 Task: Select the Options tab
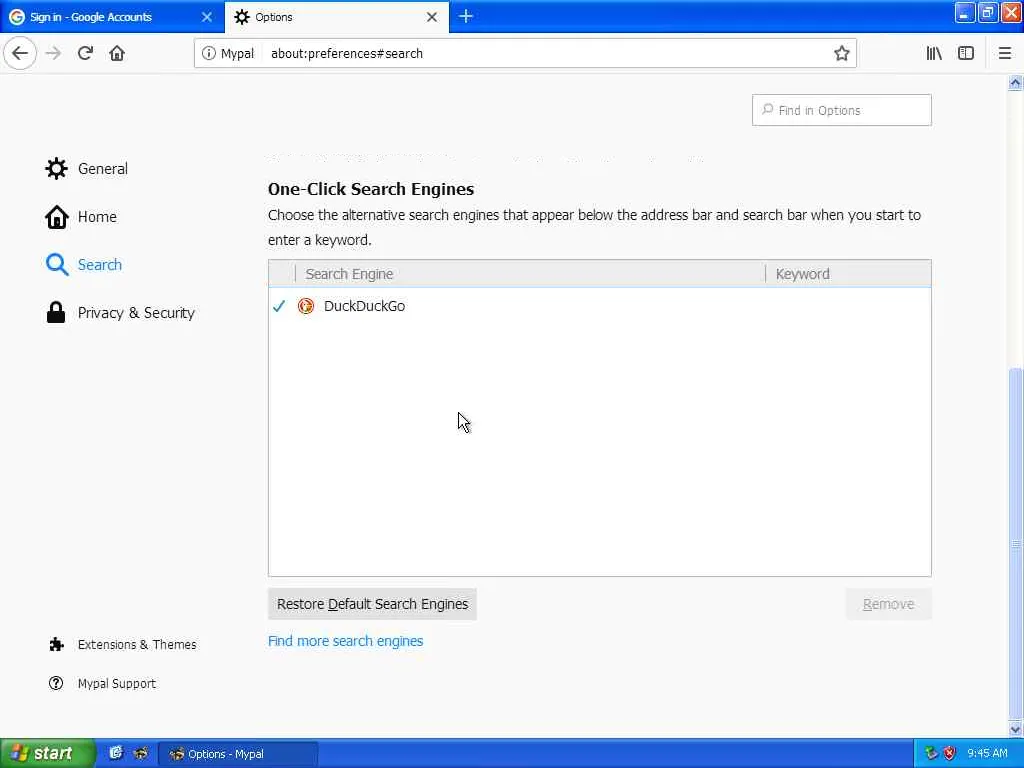336,17
